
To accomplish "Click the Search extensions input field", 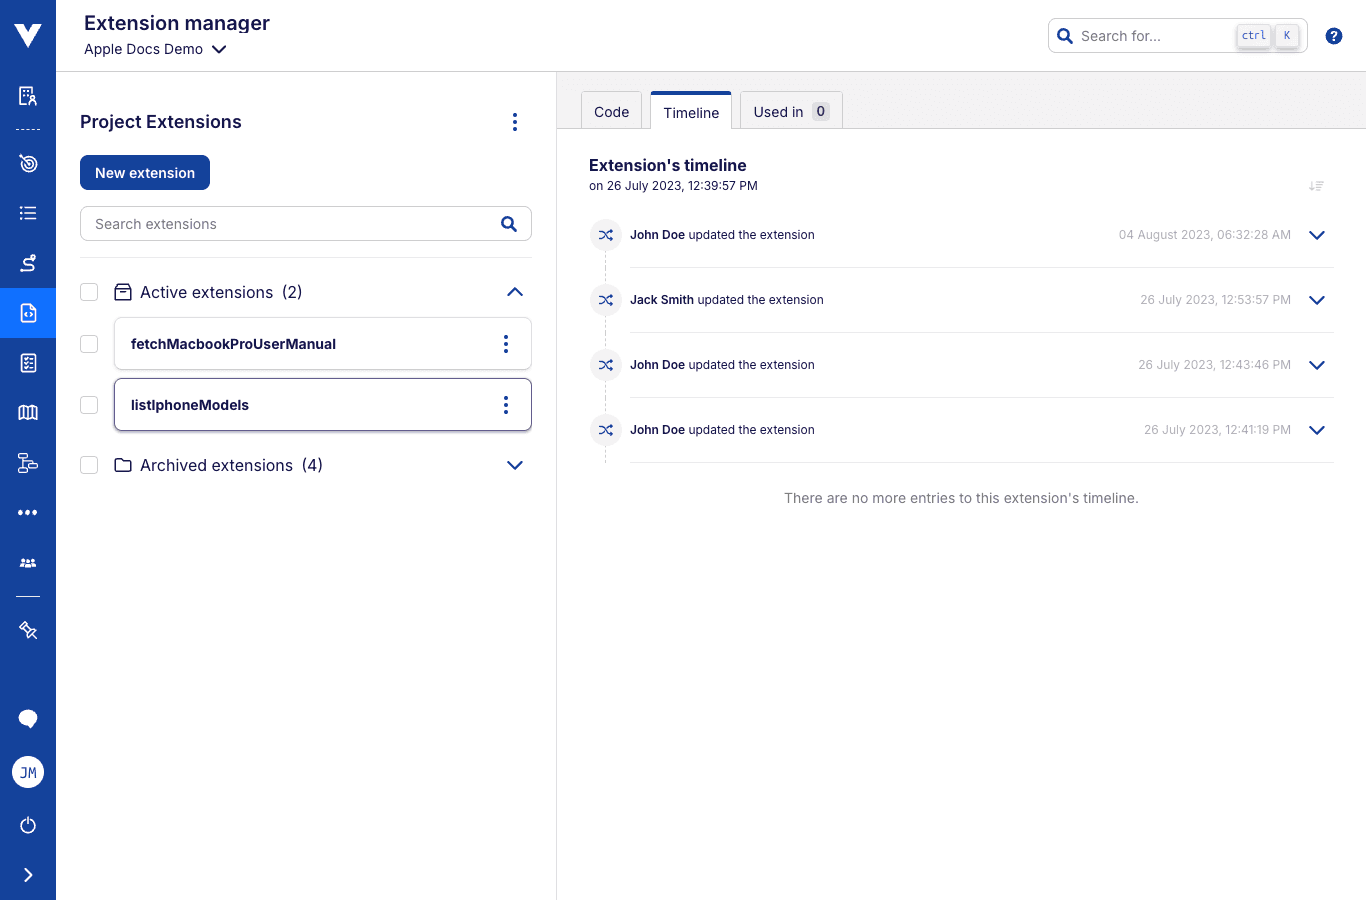I will pos(290,224).
